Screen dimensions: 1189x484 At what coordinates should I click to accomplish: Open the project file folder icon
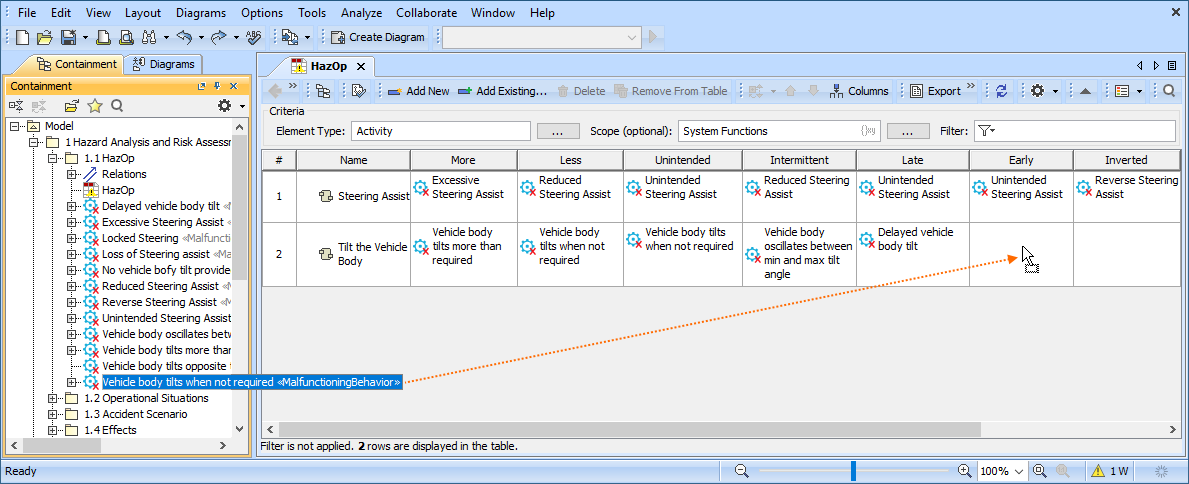pyautogui.click(x=44, y=37)
